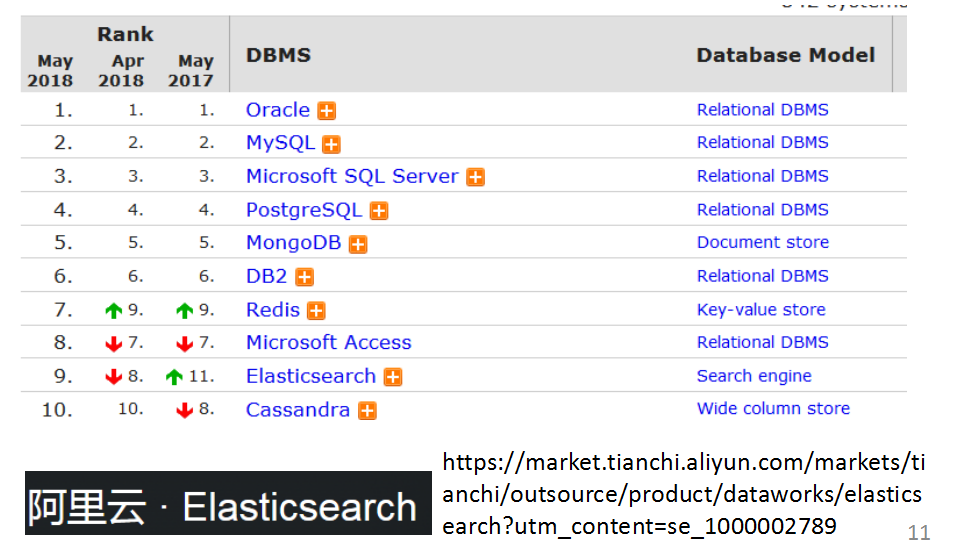Click the red down arrow beside Cassandra's 2017 rank

pos(184,411)
